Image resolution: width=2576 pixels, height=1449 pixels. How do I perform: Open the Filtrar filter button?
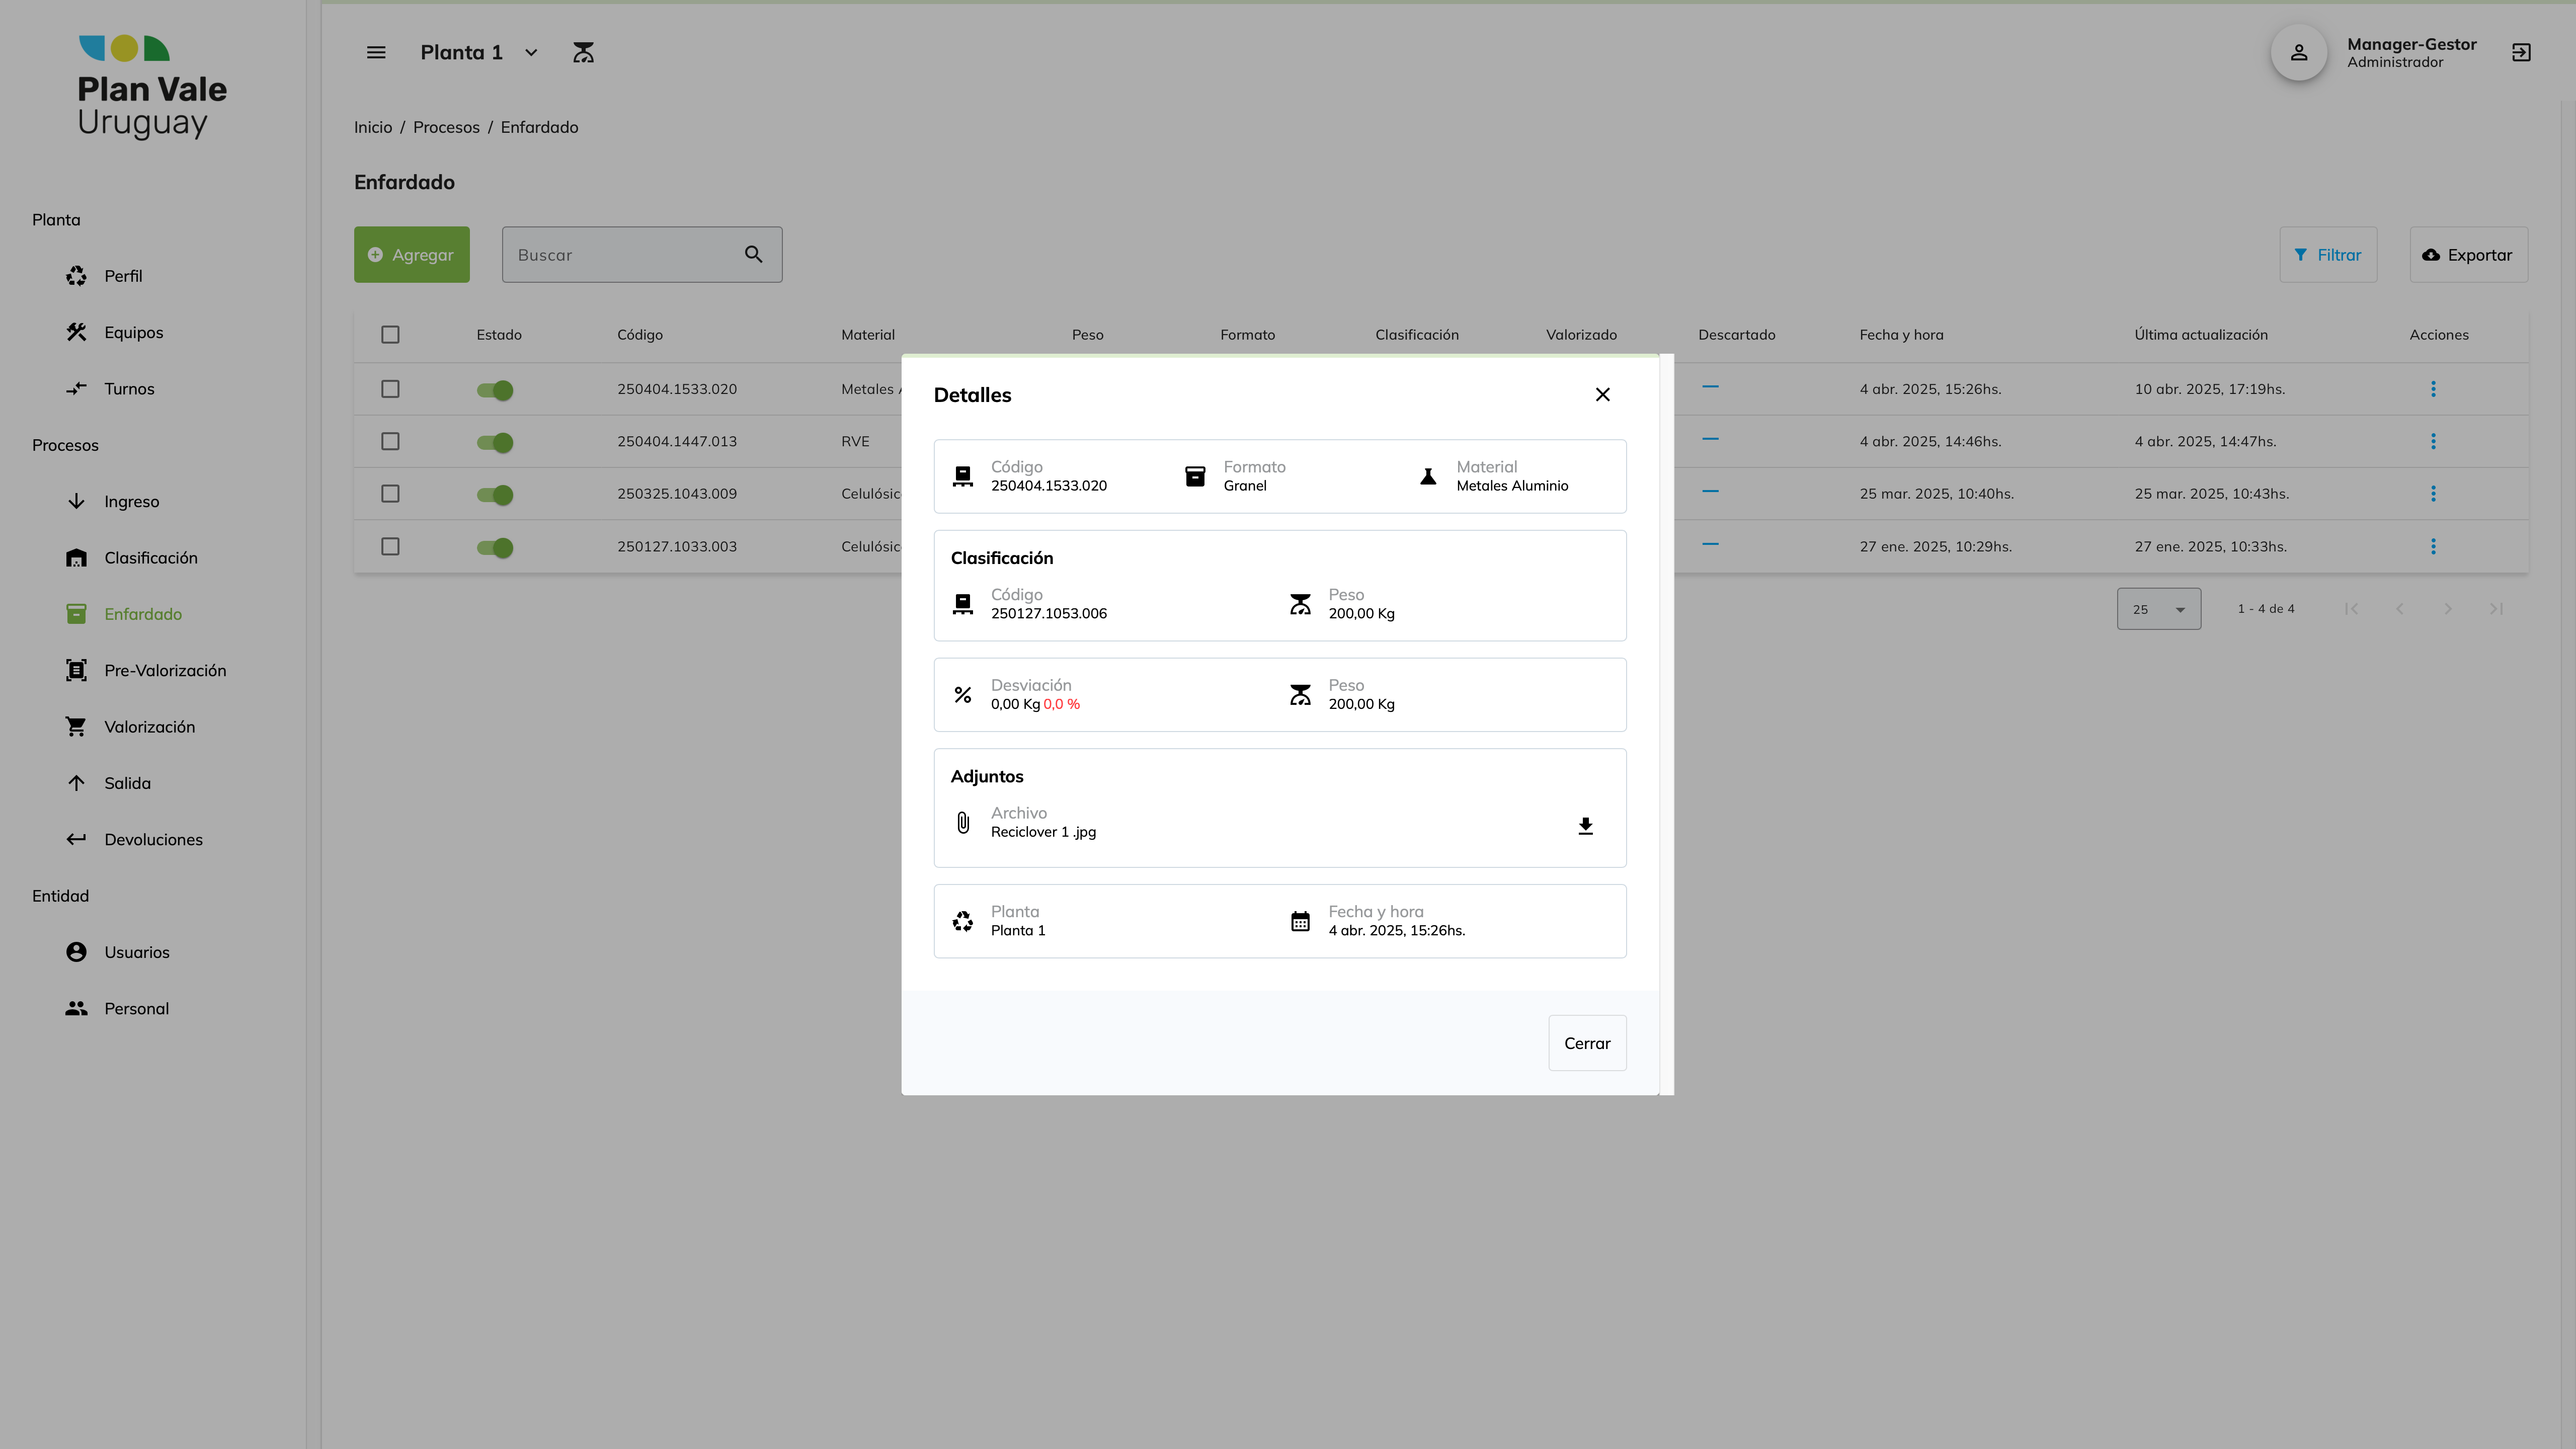2327,254
